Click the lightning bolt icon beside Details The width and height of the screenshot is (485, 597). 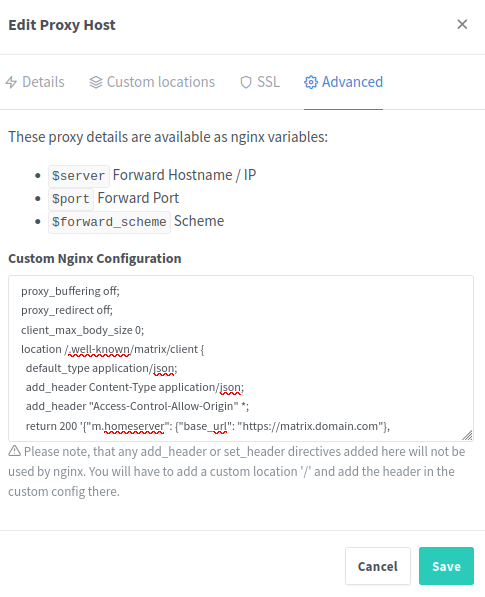point(11,82)
